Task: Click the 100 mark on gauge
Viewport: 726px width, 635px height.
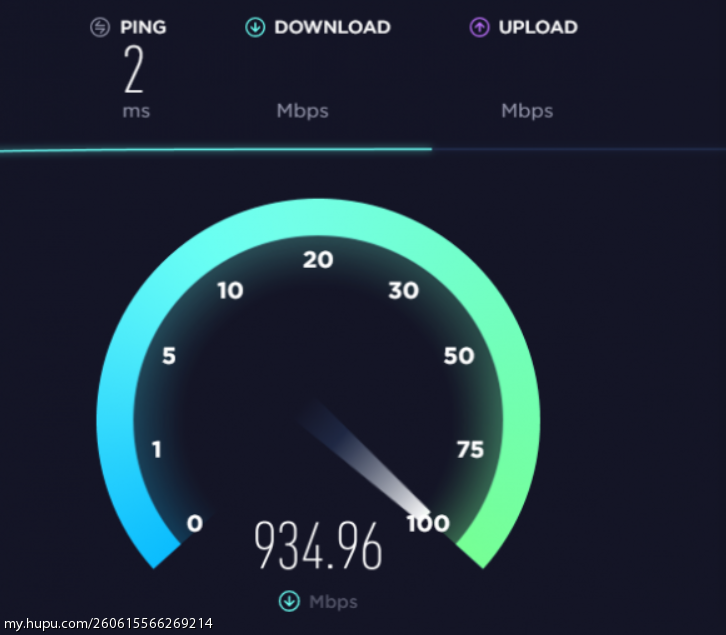Action: [428, 523]
